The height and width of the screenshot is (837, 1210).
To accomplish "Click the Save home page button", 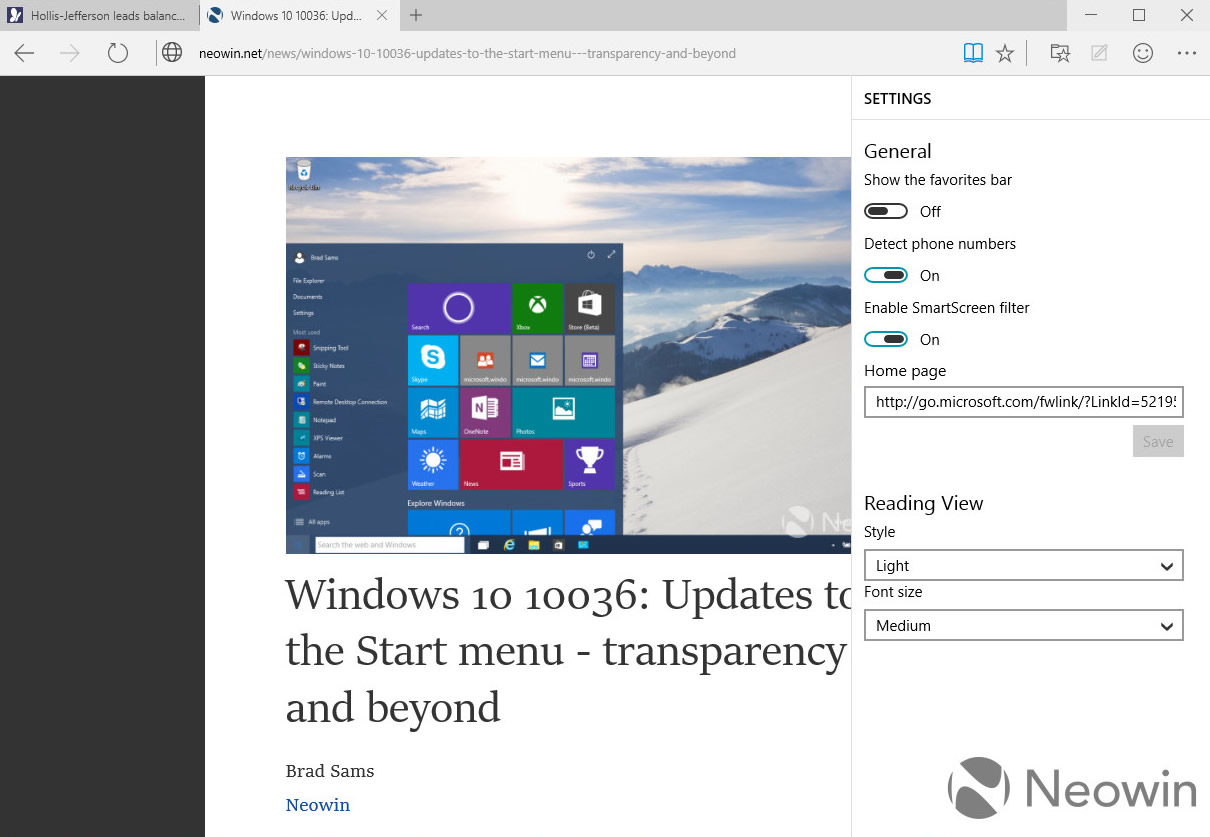I will [1158, 441].
